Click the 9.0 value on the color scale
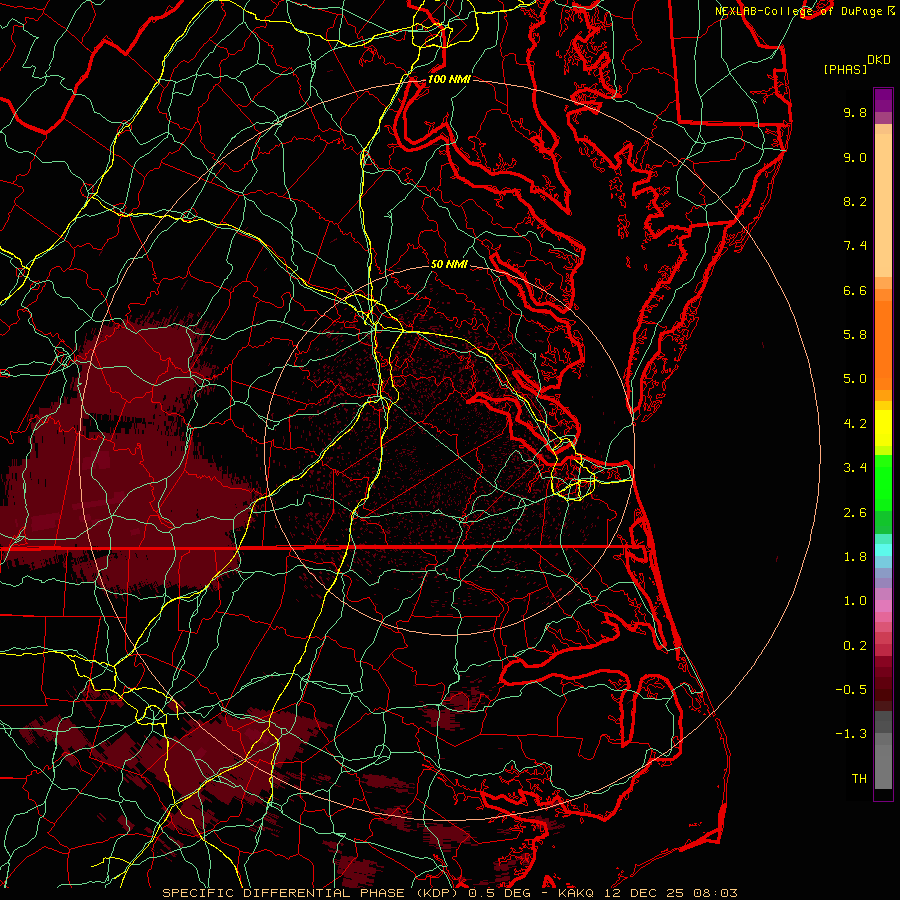This screenshot has height=900, width=900. [x=855, y=157]
